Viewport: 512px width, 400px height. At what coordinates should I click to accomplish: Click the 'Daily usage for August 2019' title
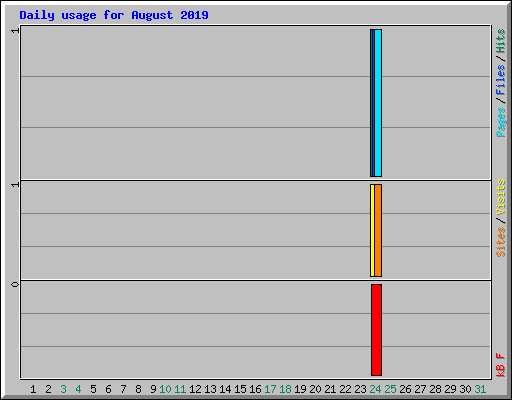[114, 16]
